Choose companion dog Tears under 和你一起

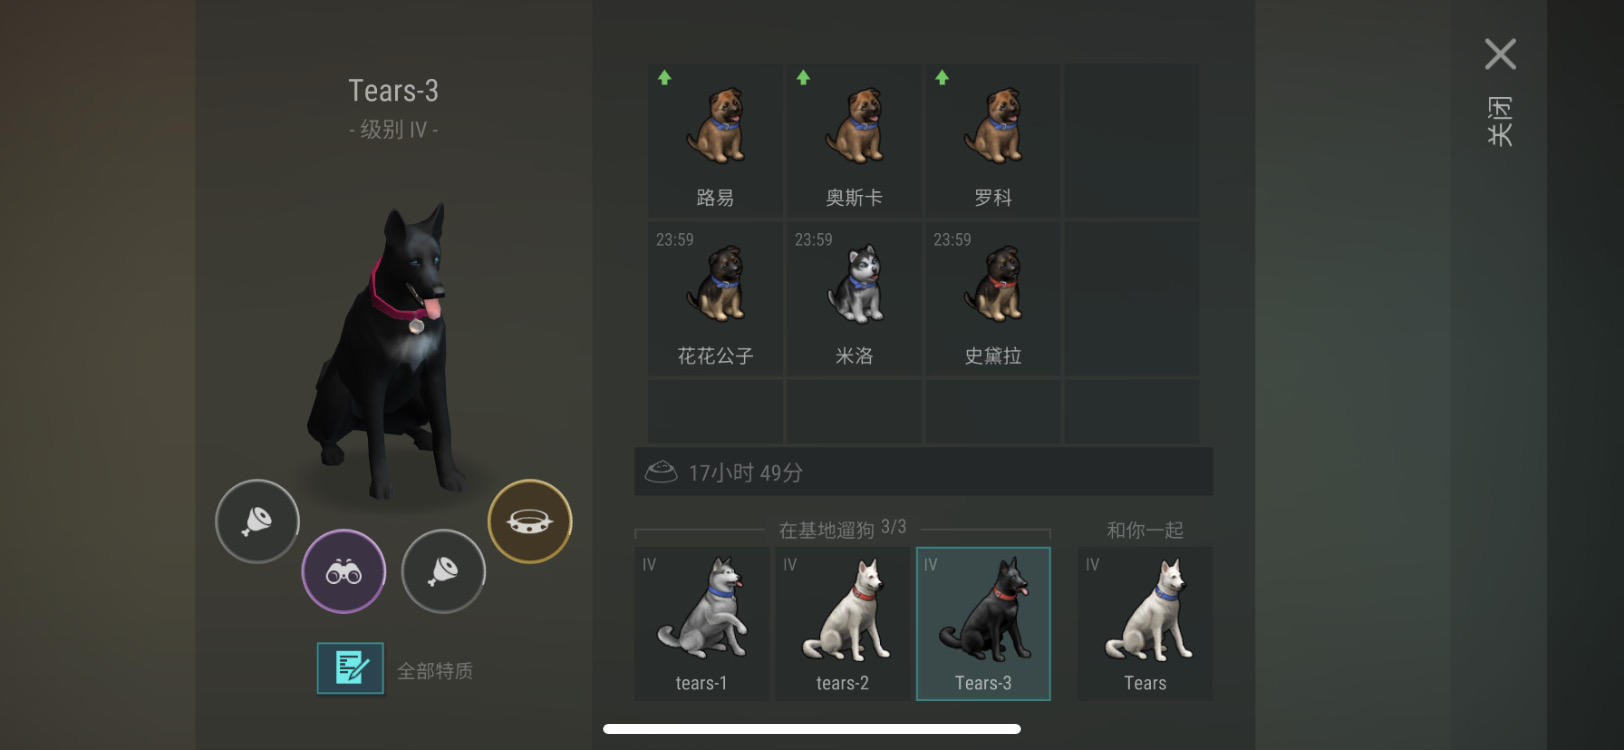(1145, 623)
